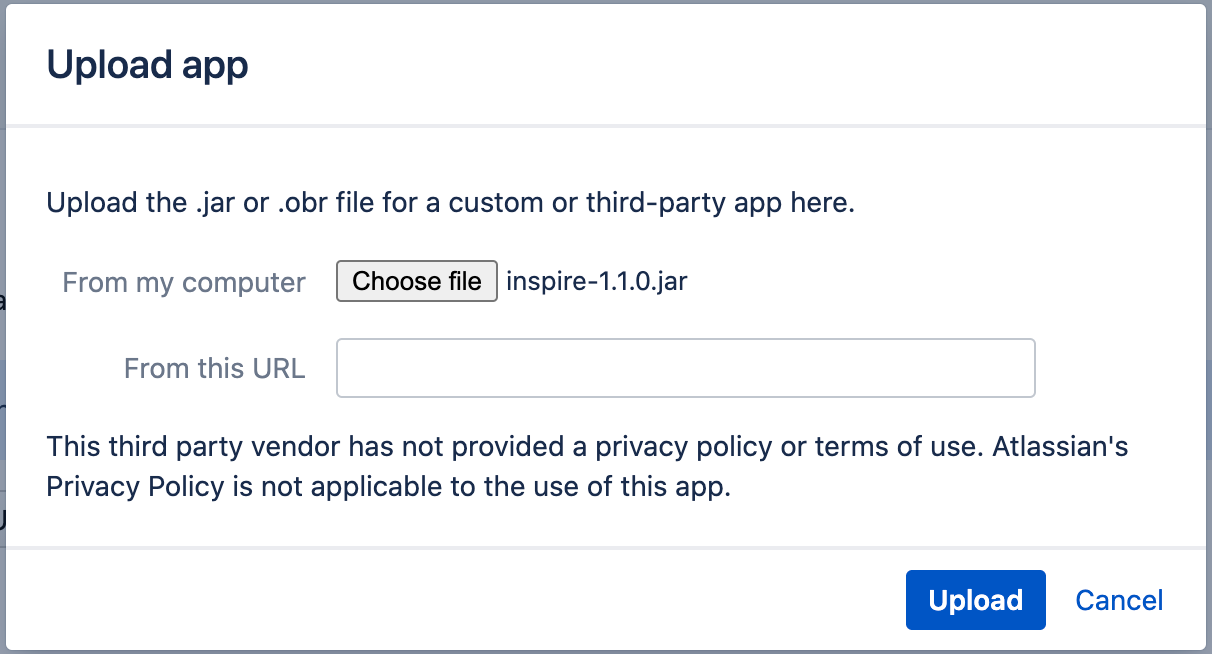Image resolution: width=1212 pixels, height=654 pixels.
Task: Activate Choose file to replace the jar
Action: [x=416, y=281]
